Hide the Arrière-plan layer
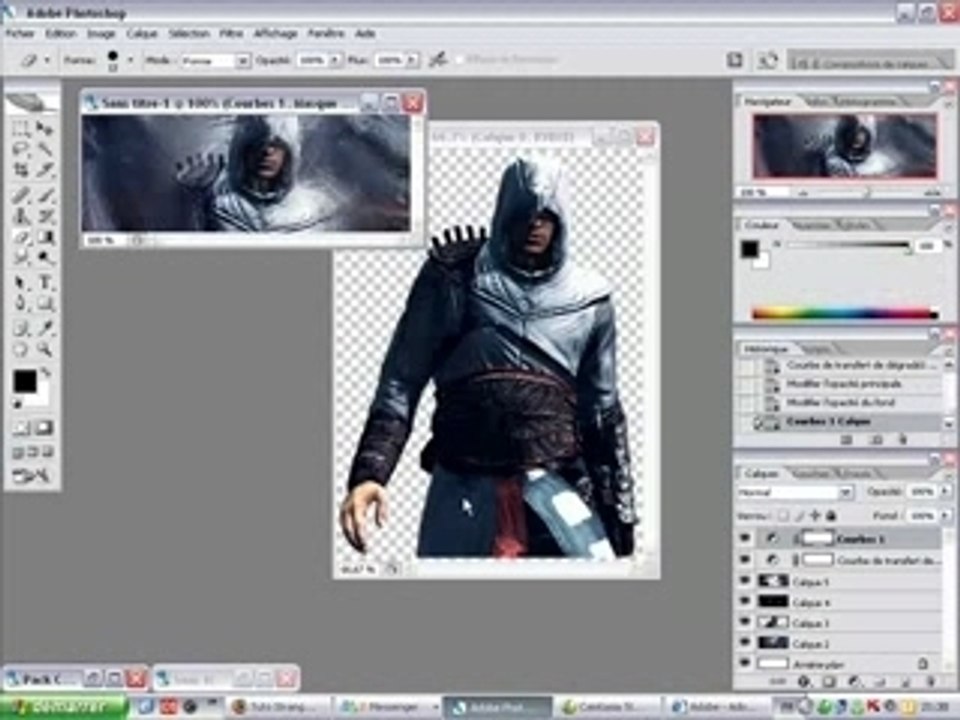Viewport: 960px width, 720px height. (x=745, y=663)
